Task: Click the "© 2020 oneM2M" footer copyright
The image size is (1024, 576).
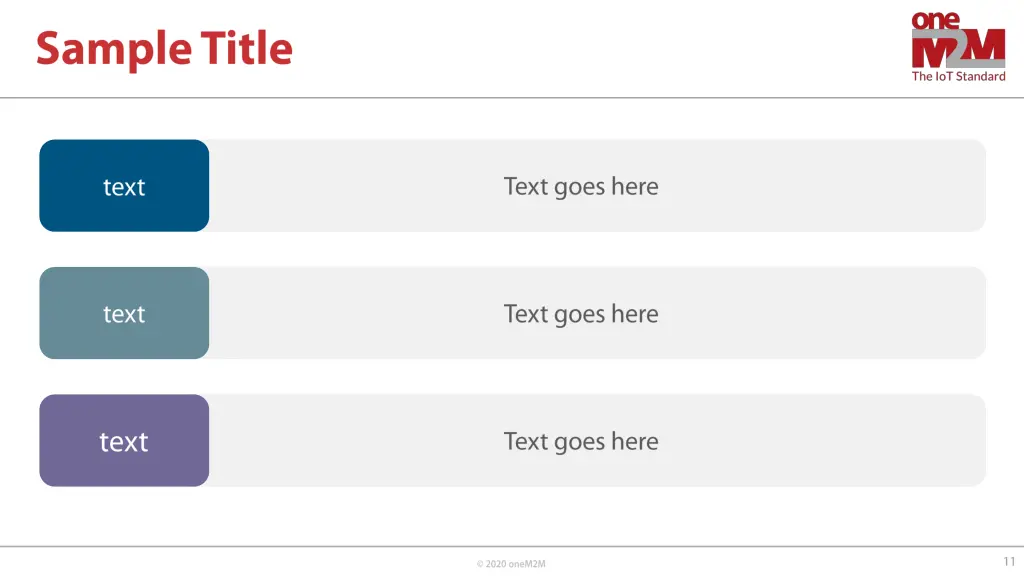Action: point(511,564)
